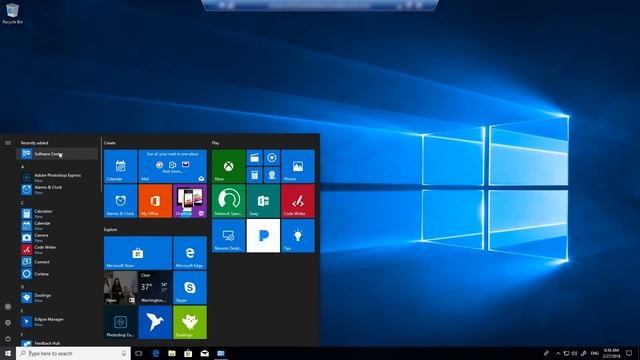The image size is (640, 360).
Task: Open Microsoft Store taskbar icon
Action: pos(188,353)
